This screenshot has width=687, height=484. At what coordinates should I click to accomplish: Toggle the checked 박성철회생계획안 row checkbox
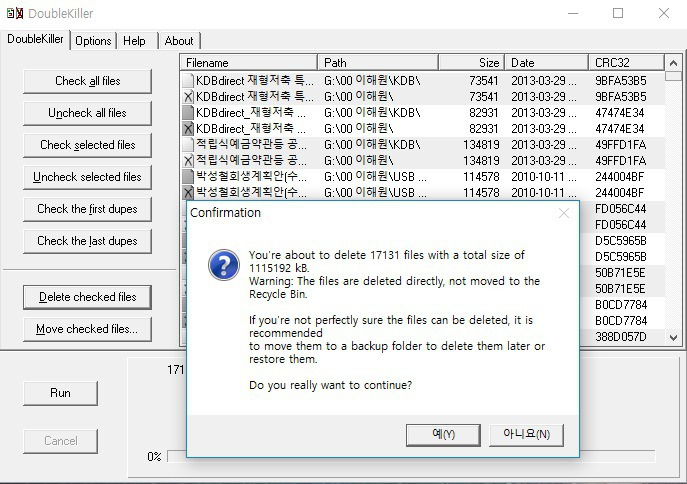[188, 193]
